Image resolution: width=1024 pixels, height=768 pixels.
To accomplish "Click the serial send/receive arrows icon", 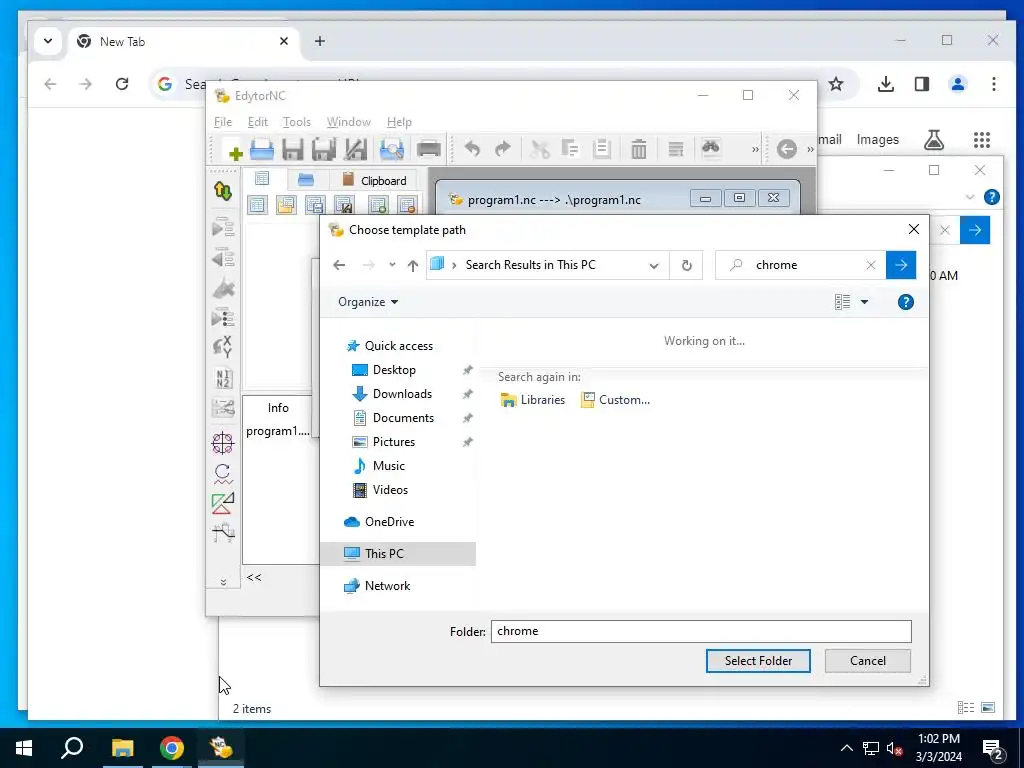I will click(223, 191).
